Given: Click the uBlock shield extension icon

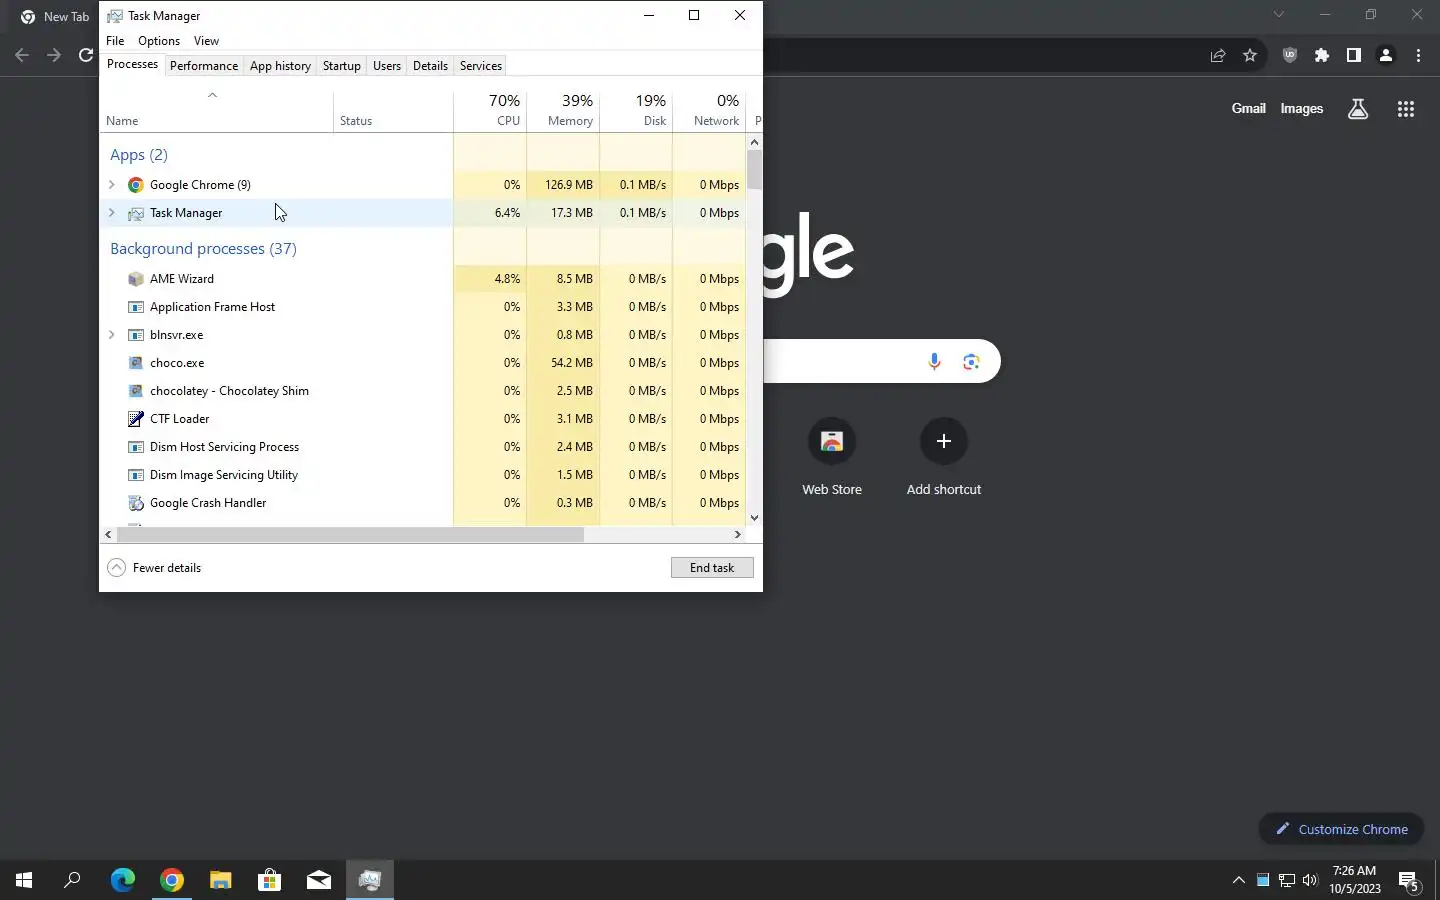Looking at the screenshot, I should [1290, 56].
